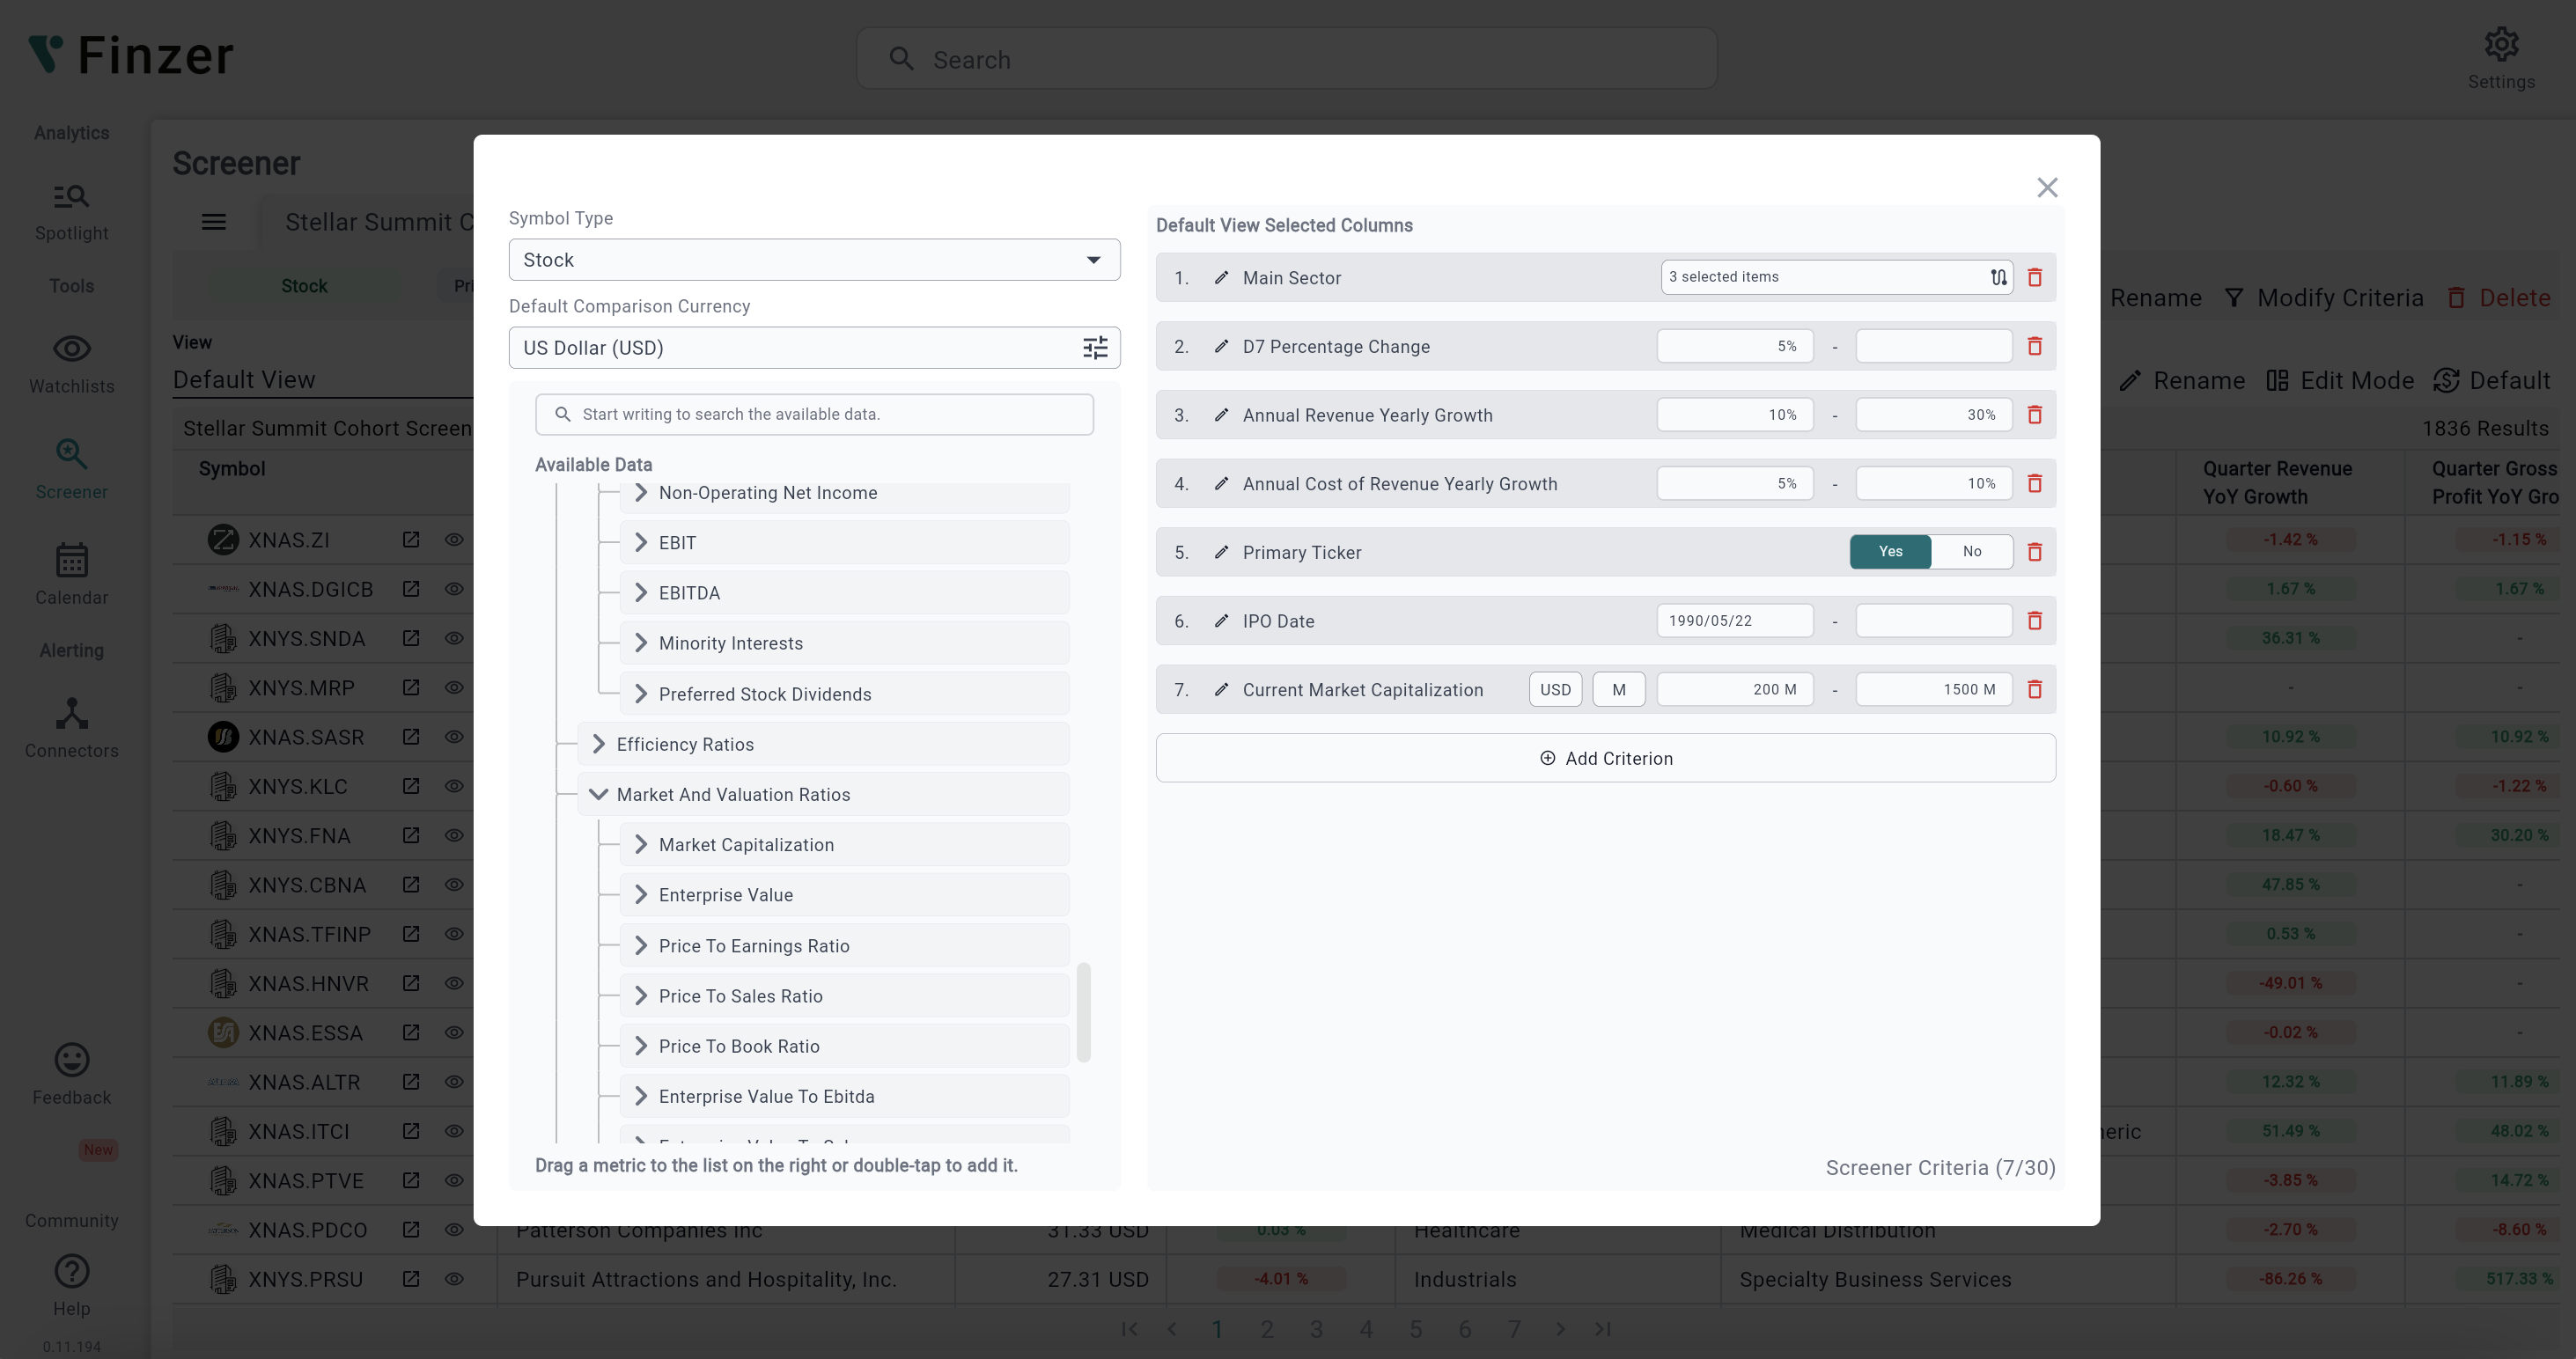Open Watchlists in the sidebar
Image resolution: width=2576 pixels, height=1359 pixels.
[x=71, y=364]
